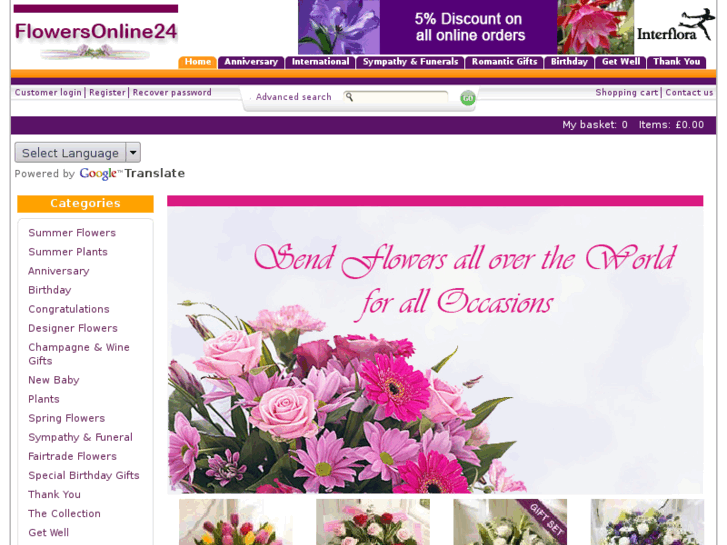727x545 pixels.
Task: Browse Special Birthday Gifts category
Action: [83, 475]
